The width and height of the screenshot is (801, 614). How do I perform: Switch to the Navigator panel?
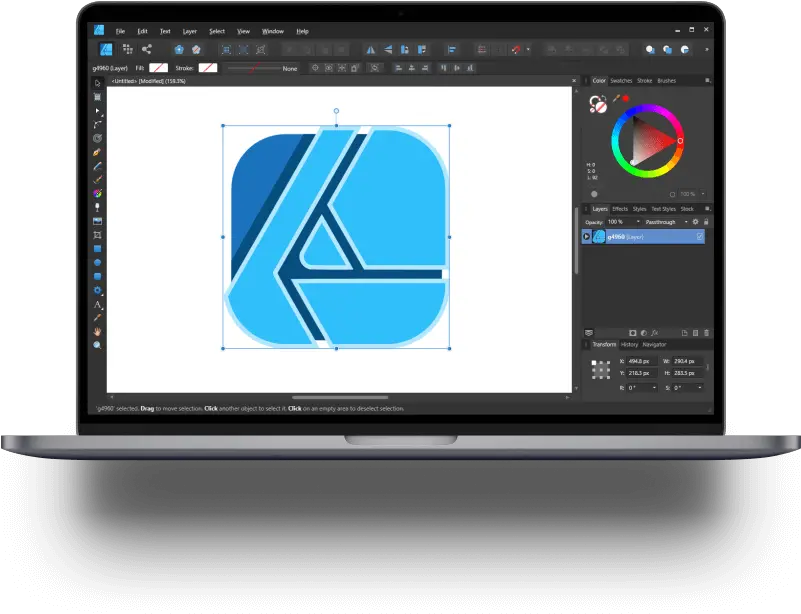coord(655,344)
